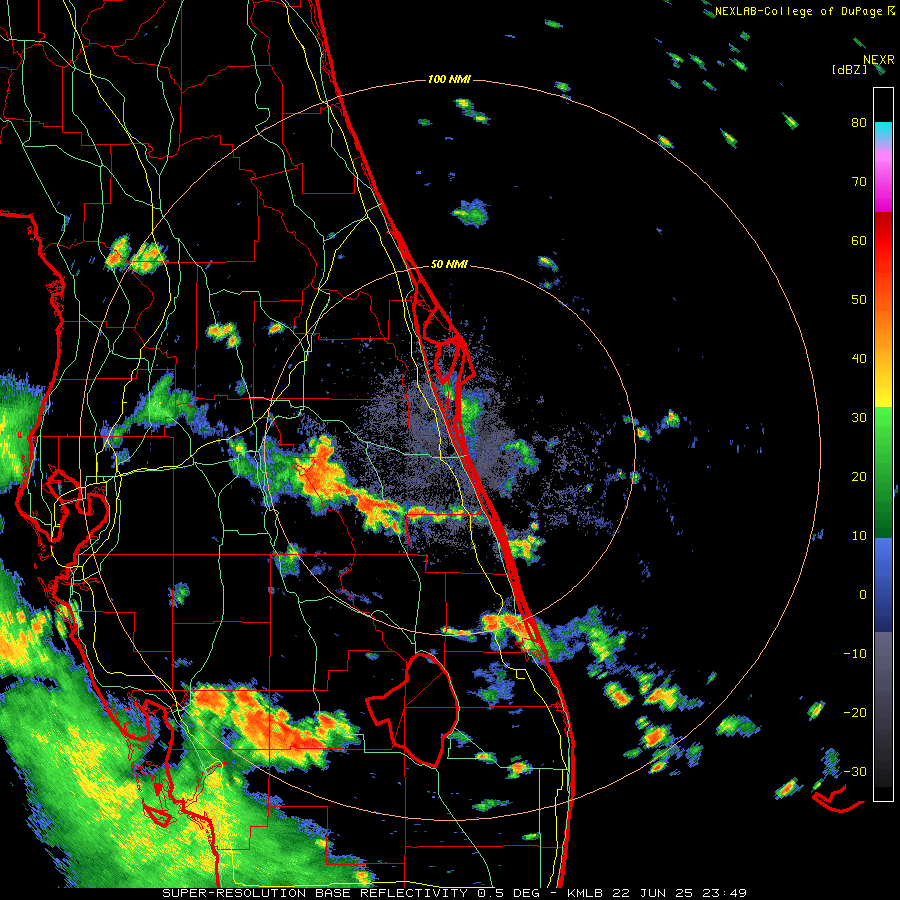The image size is (900, 900).
Task: Click the -20 value on dBZ scale
Action: point(855,712)
